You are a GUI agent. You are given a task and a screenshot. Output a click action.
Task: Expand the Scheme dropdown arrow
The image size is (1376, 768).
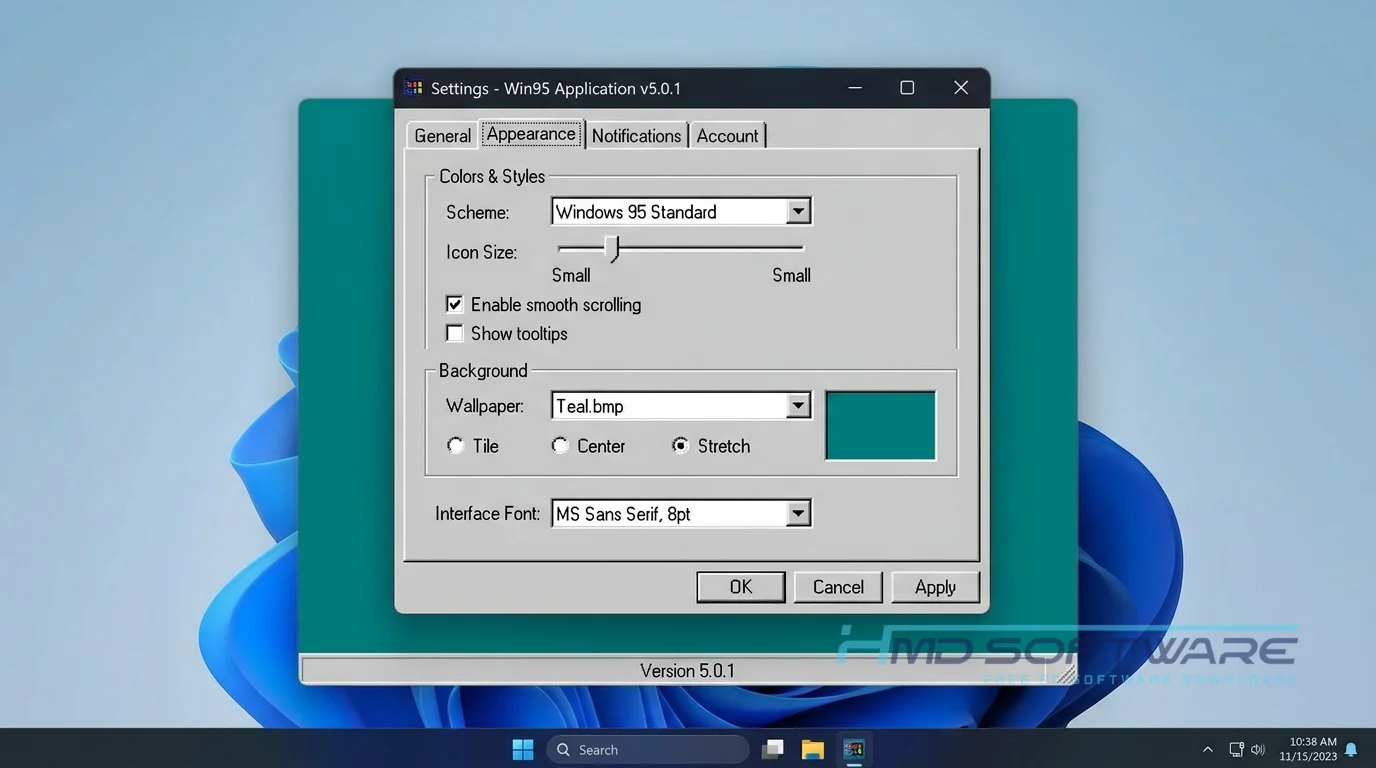pyautogui.click(x=797, y=211)
